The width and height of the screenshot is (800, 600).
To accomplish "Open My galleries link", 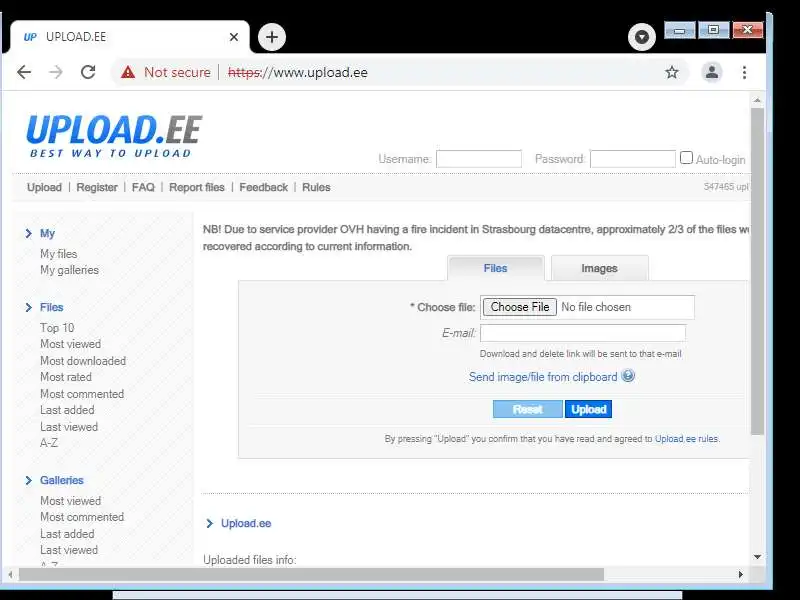I will tap(69, 270).
